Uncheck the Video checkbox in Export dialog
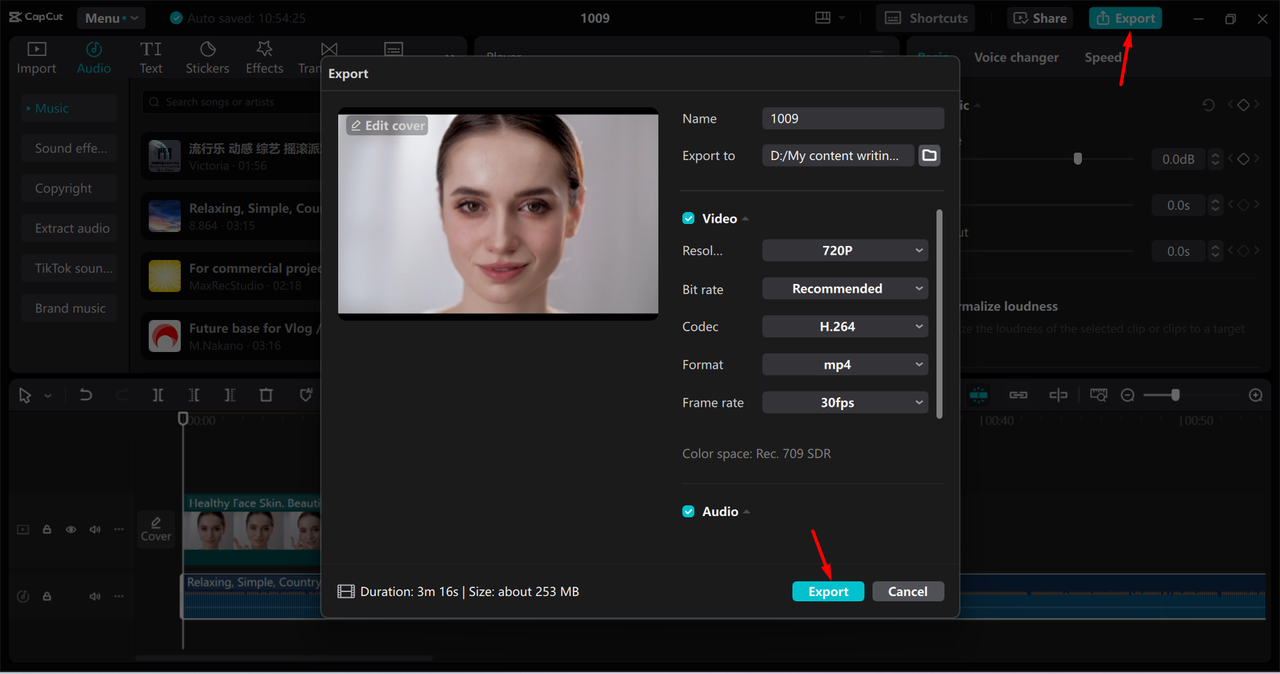This screenshot has width=1280, height=674. tap(688, 218)
